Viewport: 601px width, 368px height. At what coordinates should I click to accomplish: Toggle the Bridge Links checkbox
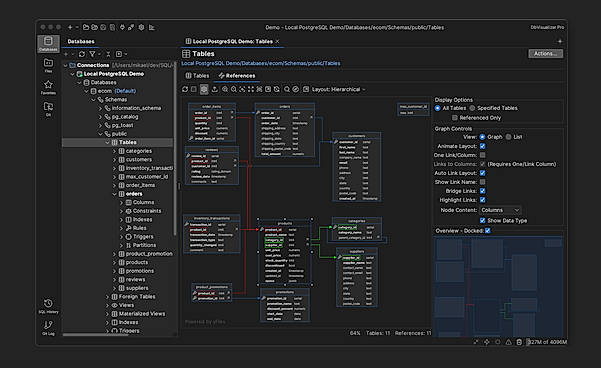pos(483,191)
